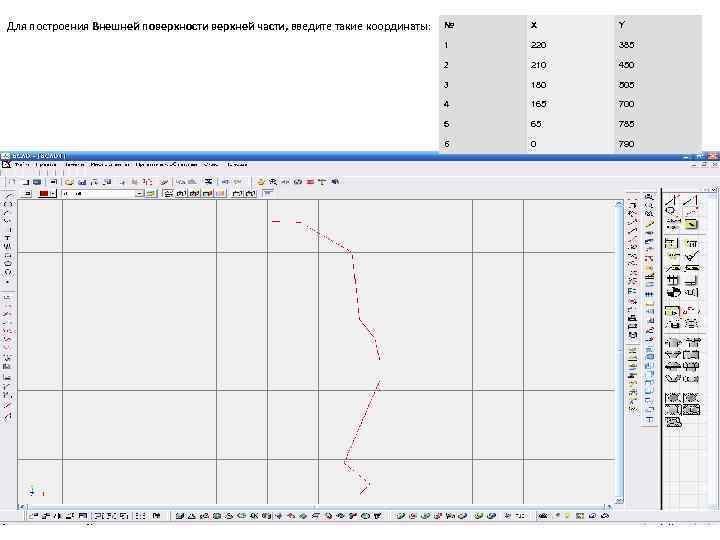Click the Save disk icon in top toolbar
Viewport: 720px width, 540px height.
click(x=82, y=182)
